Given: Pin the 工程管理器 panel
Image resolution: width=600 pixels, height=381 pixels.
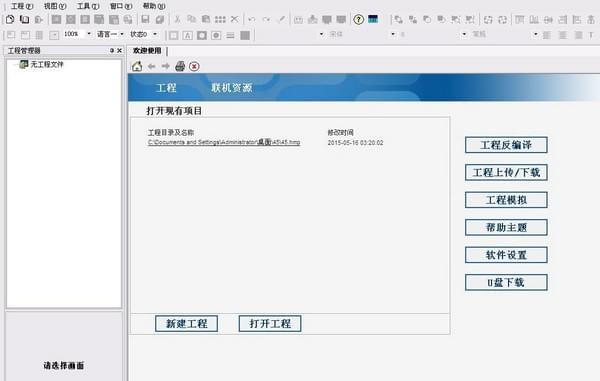Looking at the screenshot, I should point(112,50).
